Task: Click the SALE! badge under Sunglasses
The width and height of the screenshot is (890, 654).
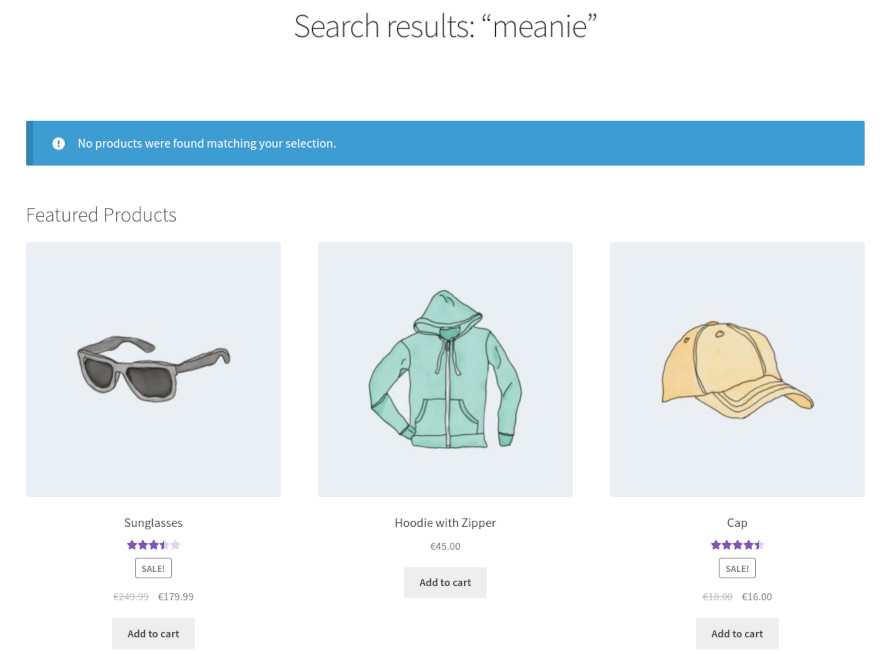Action: click(153, 568)
